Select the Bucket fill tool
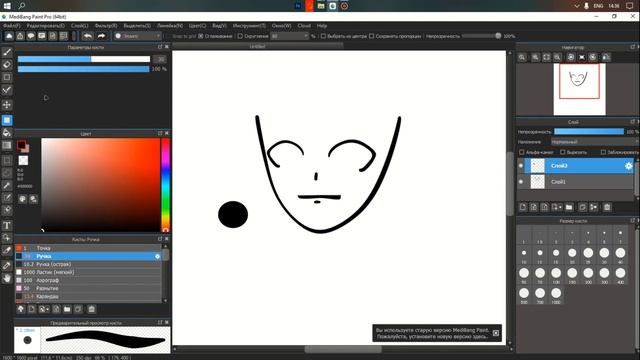This screenshot has width=640, height=360. coord(7,133)
